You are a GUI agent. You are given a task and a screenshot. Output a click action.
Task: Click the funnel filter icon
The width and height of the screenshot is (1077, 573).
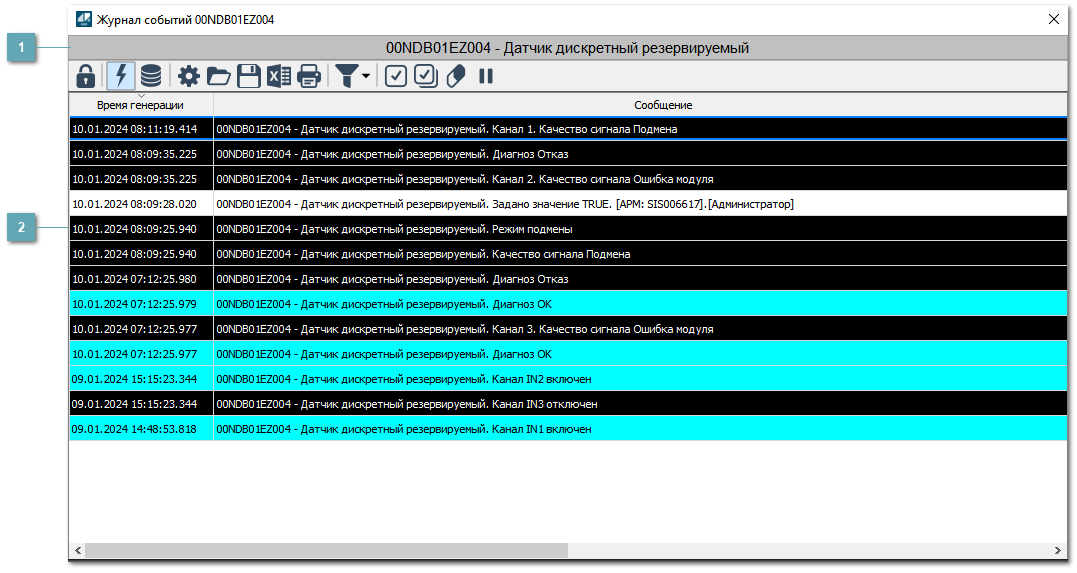346,76
